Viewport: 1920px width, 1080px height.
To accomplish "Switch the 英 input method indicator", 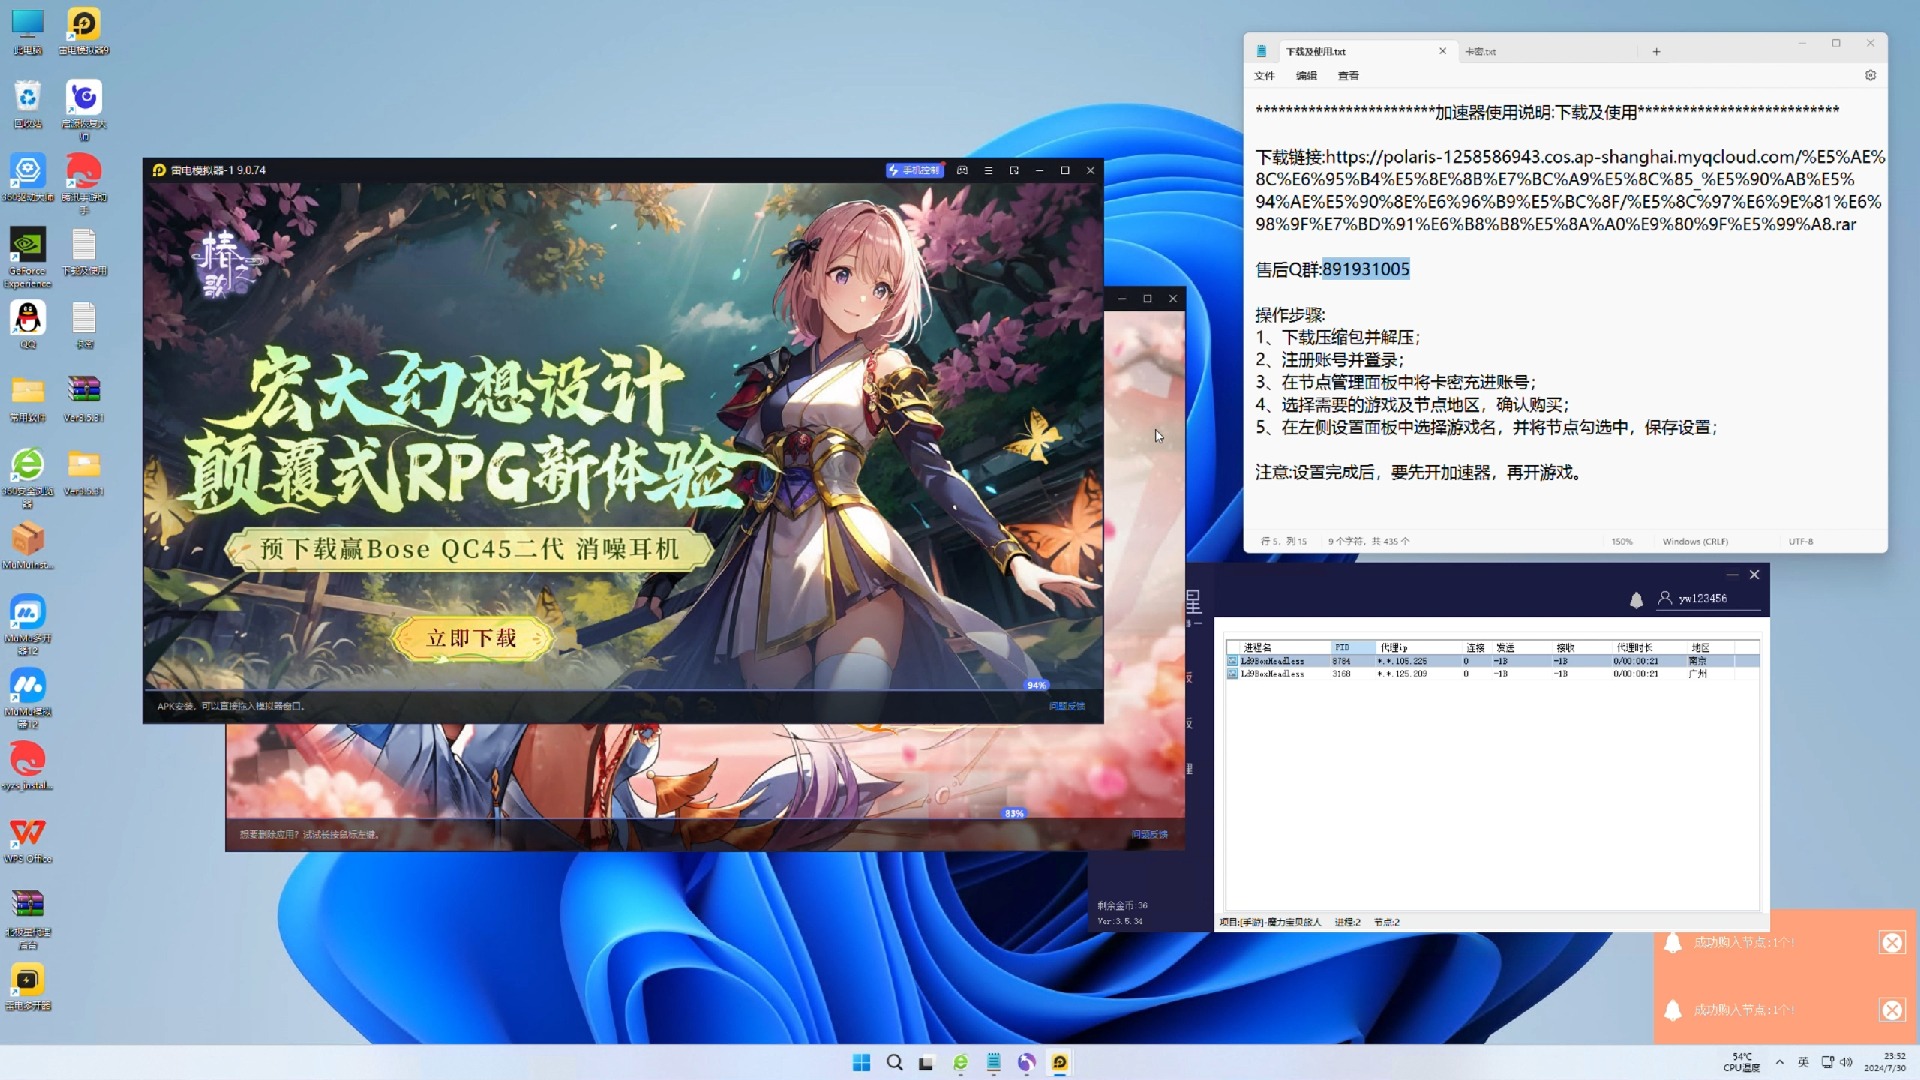I will (1803, 1062).
